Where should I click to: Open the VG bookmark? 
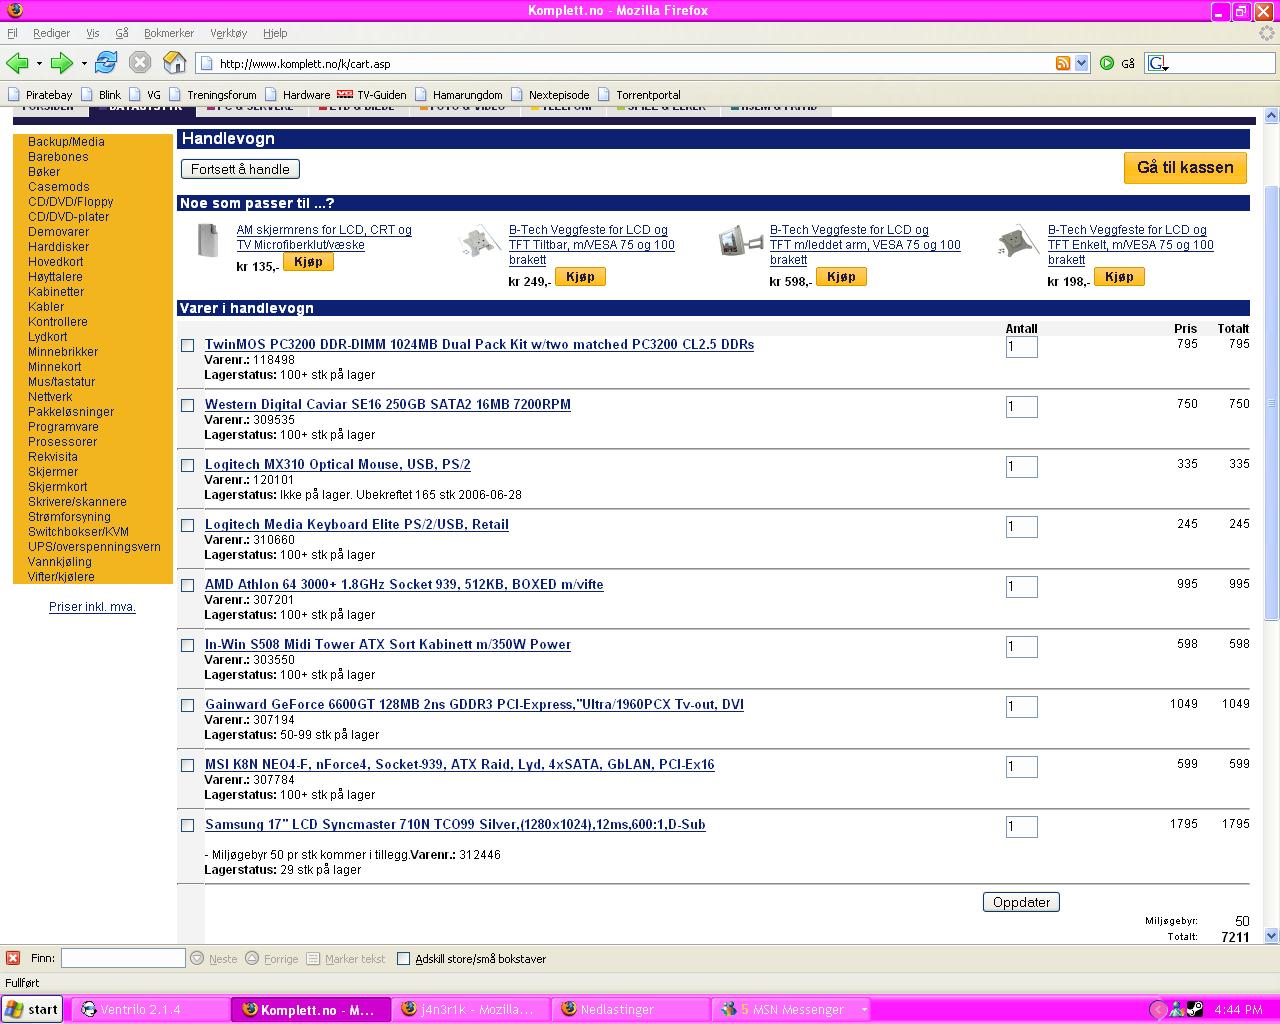144,95
